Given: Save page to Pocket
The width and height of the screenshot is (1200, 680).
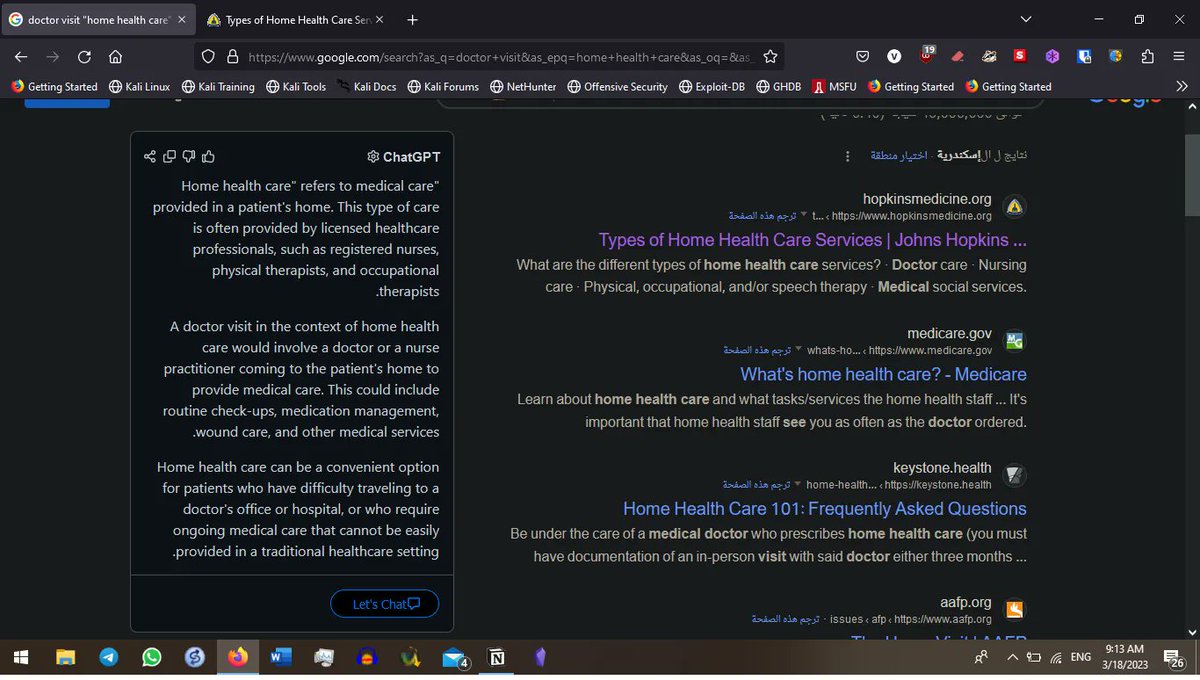Looking at the screenshot, I should [863, 57].
